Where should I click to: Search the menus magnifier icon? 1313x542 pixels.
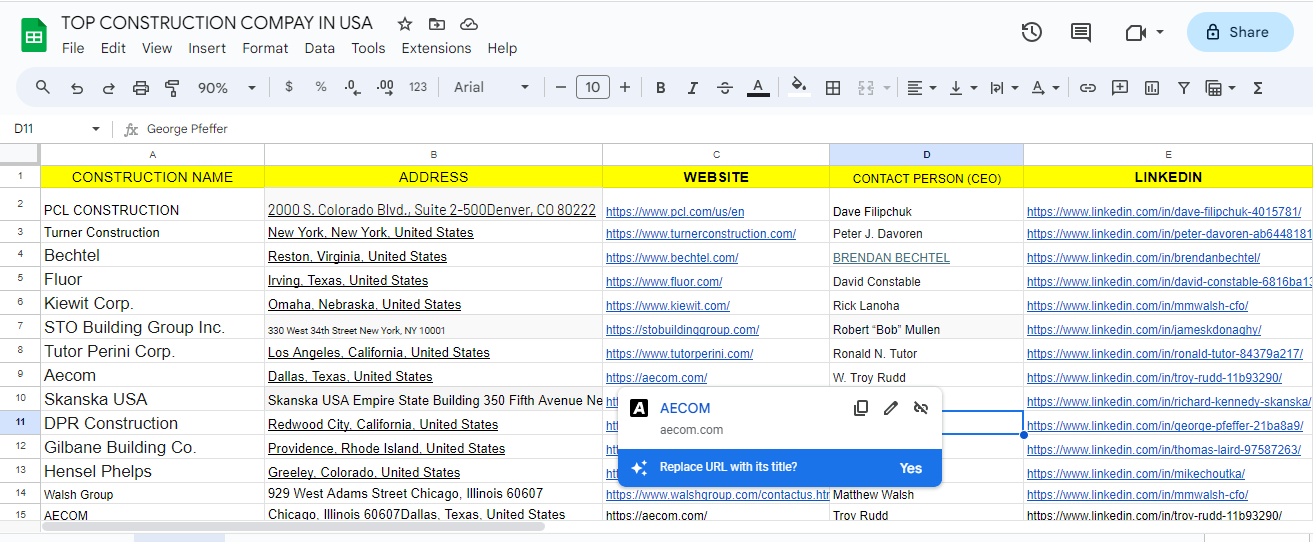click(43, 87)
